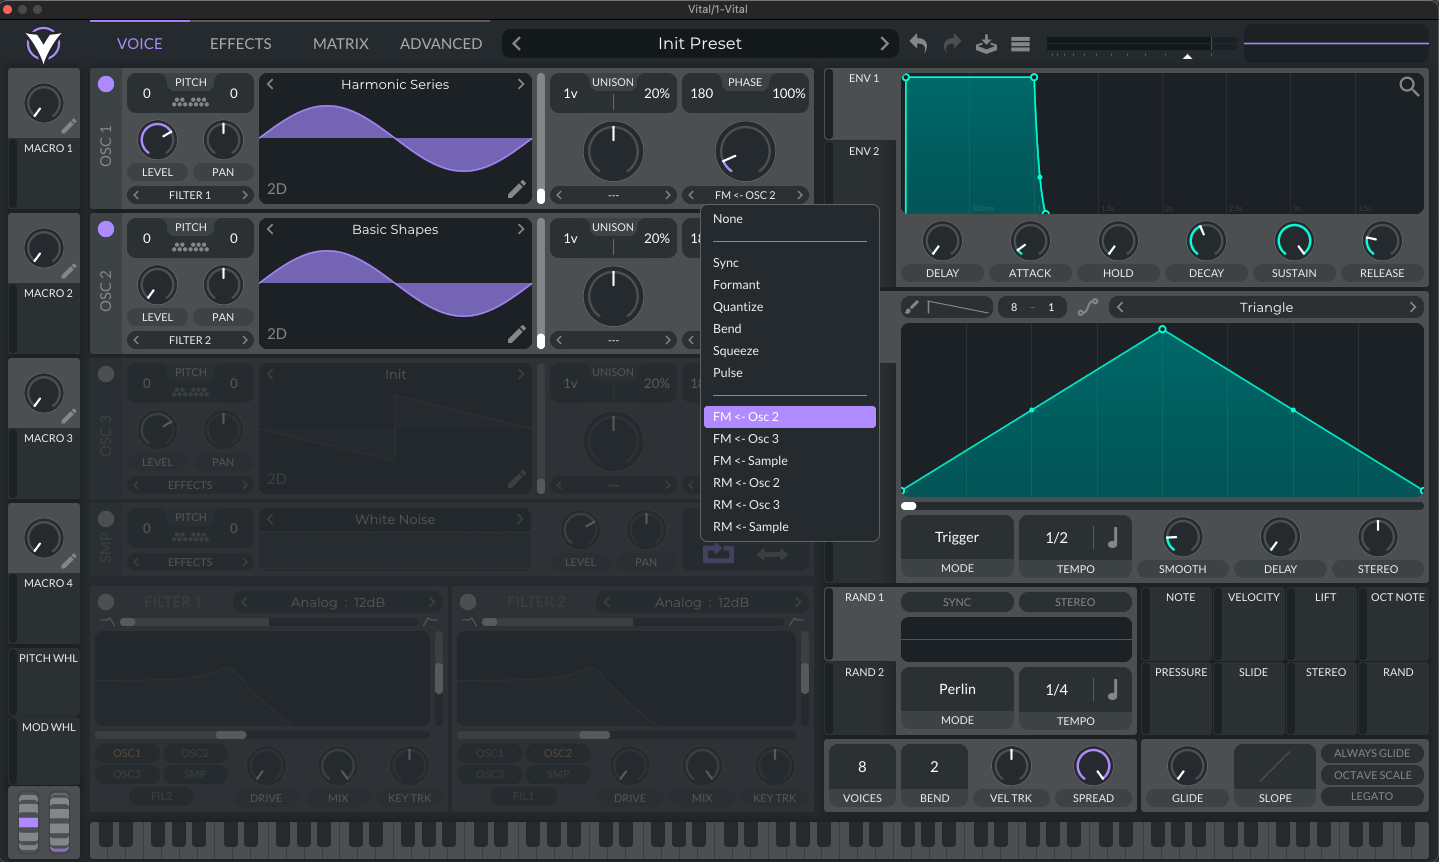Click the LFO paint brush icon
1439x862 pixels.
[x=911, y=307]
